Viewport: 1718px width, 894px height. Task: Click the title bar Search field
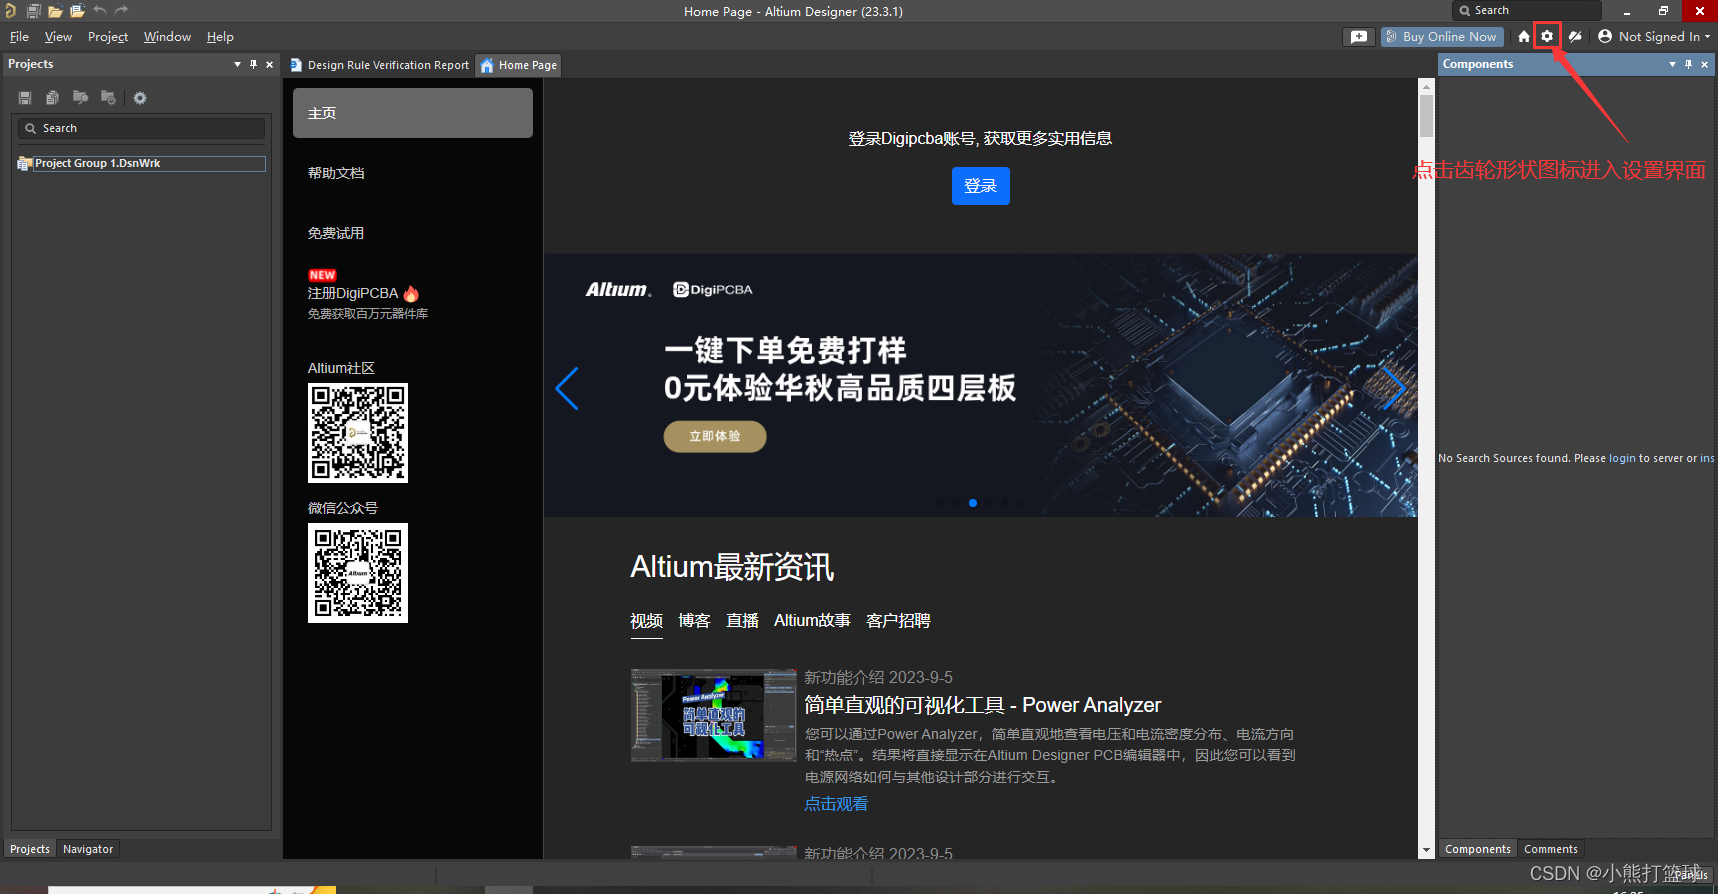[1527, 10]
